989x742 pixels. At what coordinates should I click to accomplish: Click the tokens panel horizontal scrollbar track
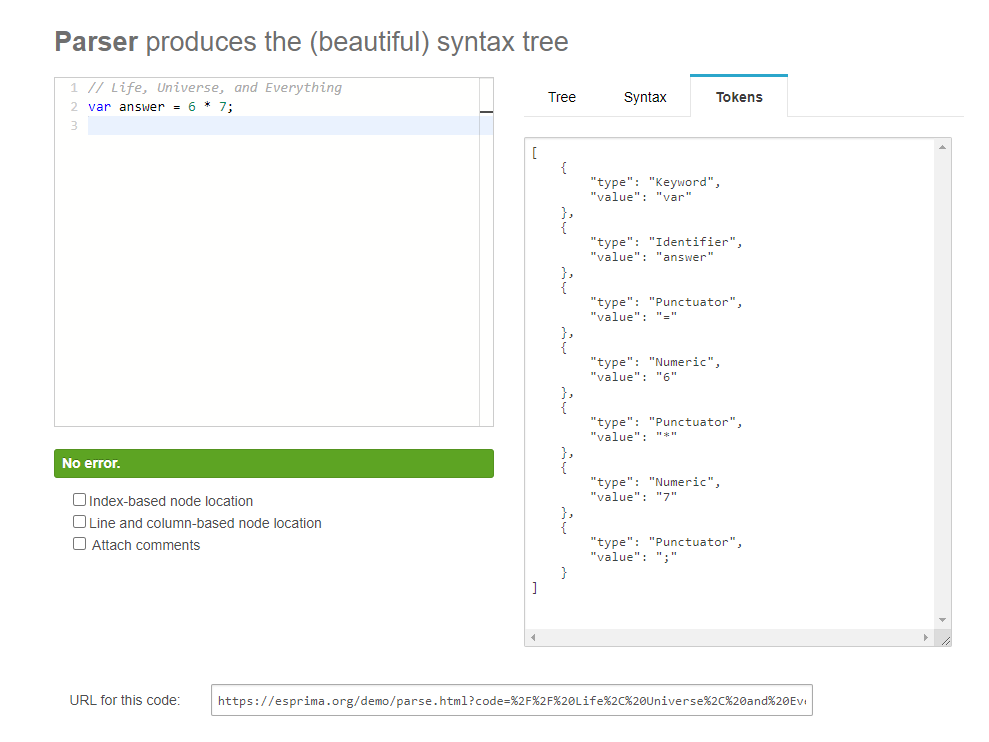click(x=729, y=638)
